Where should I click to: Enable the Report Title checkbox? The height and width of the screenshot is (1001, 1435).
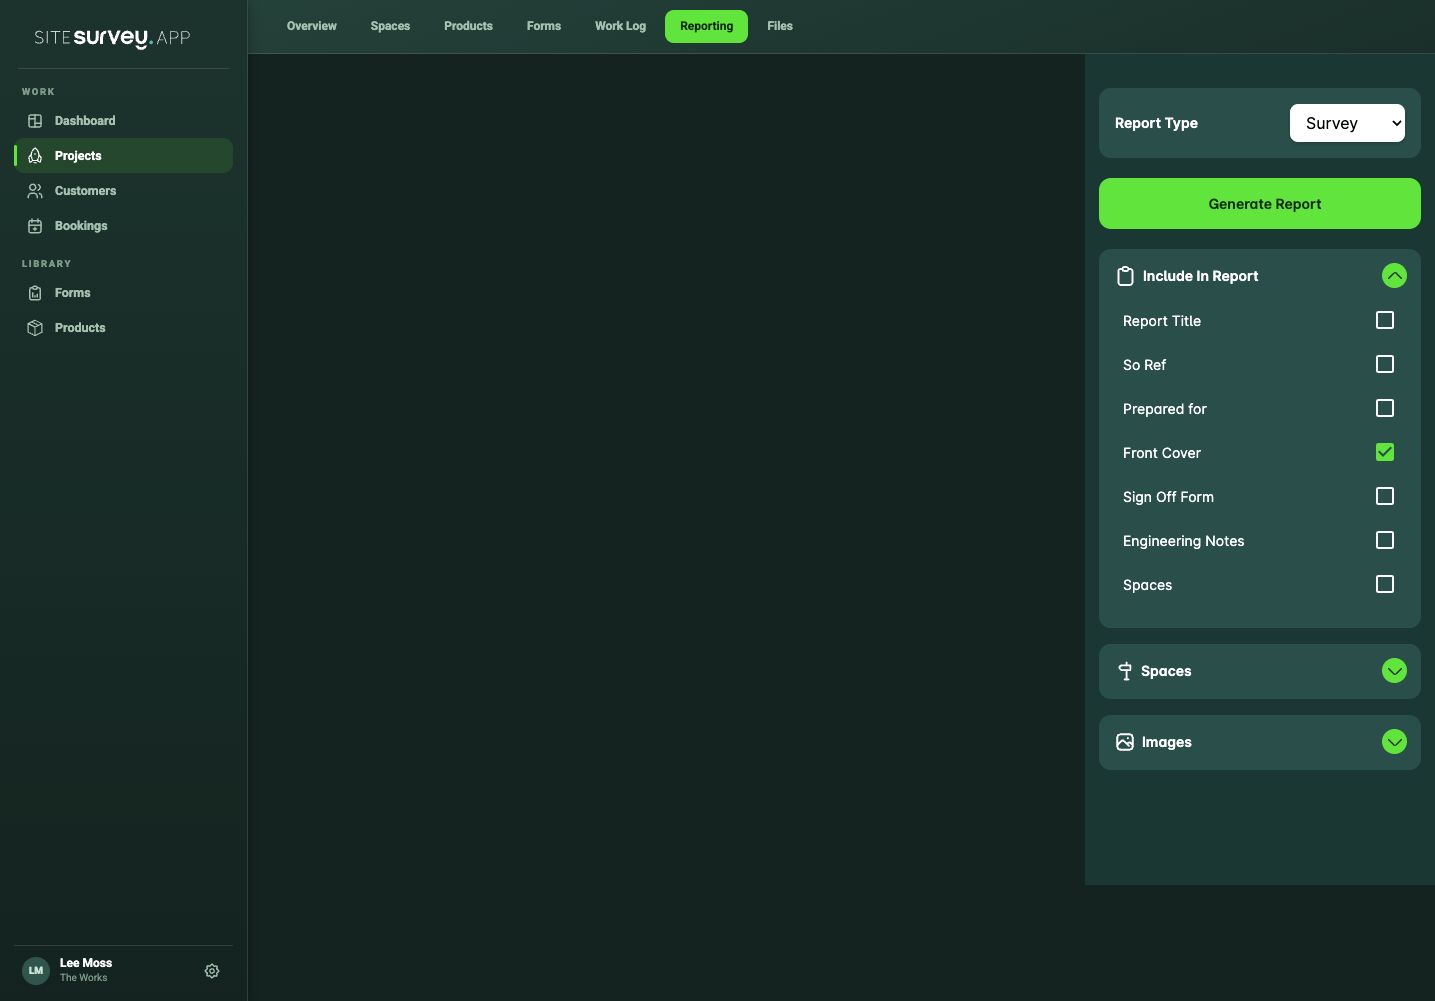(1385, 320)
